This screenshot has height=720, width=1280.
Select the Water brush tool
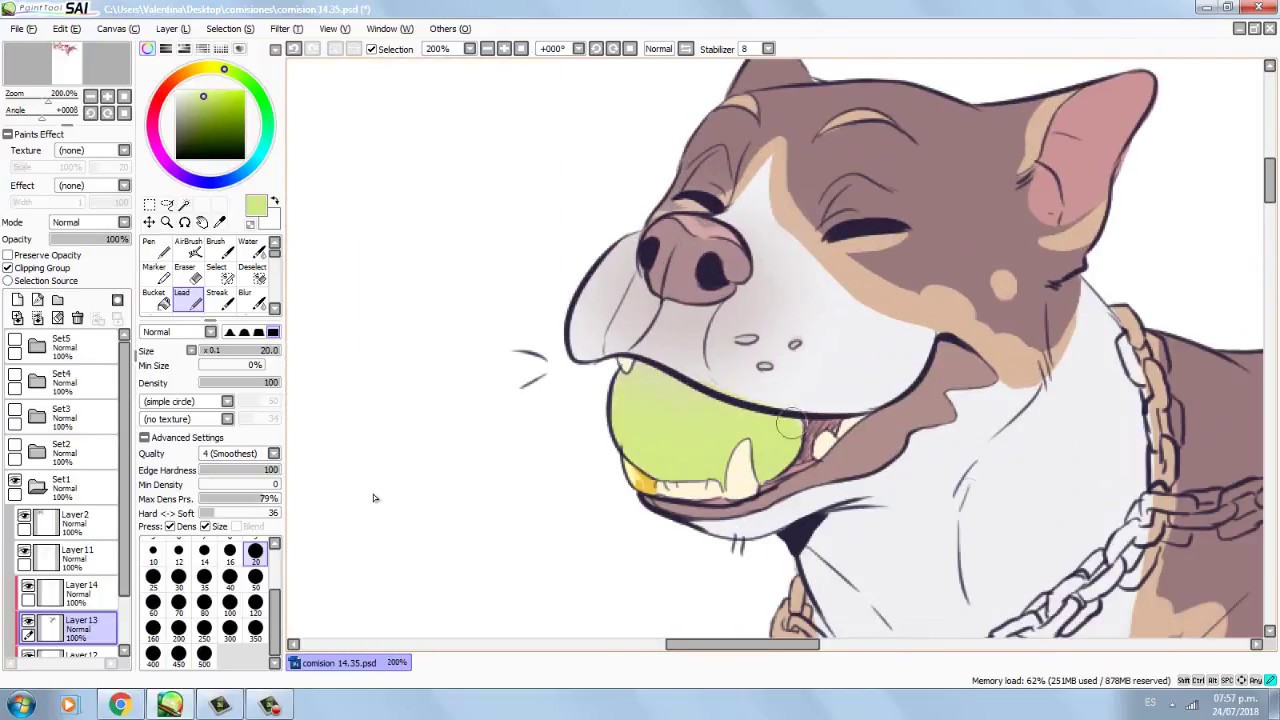pos(250,249)
